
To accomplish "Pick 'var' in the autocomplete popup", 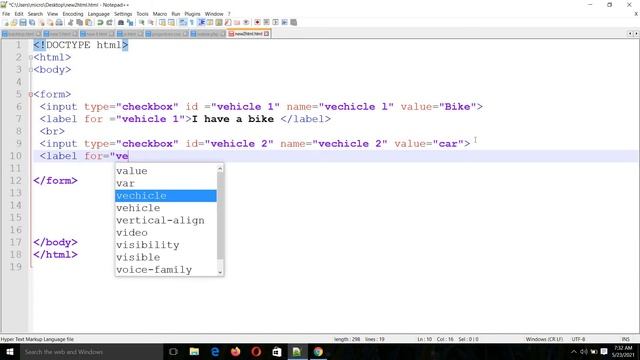I will [x=166, y=183].
